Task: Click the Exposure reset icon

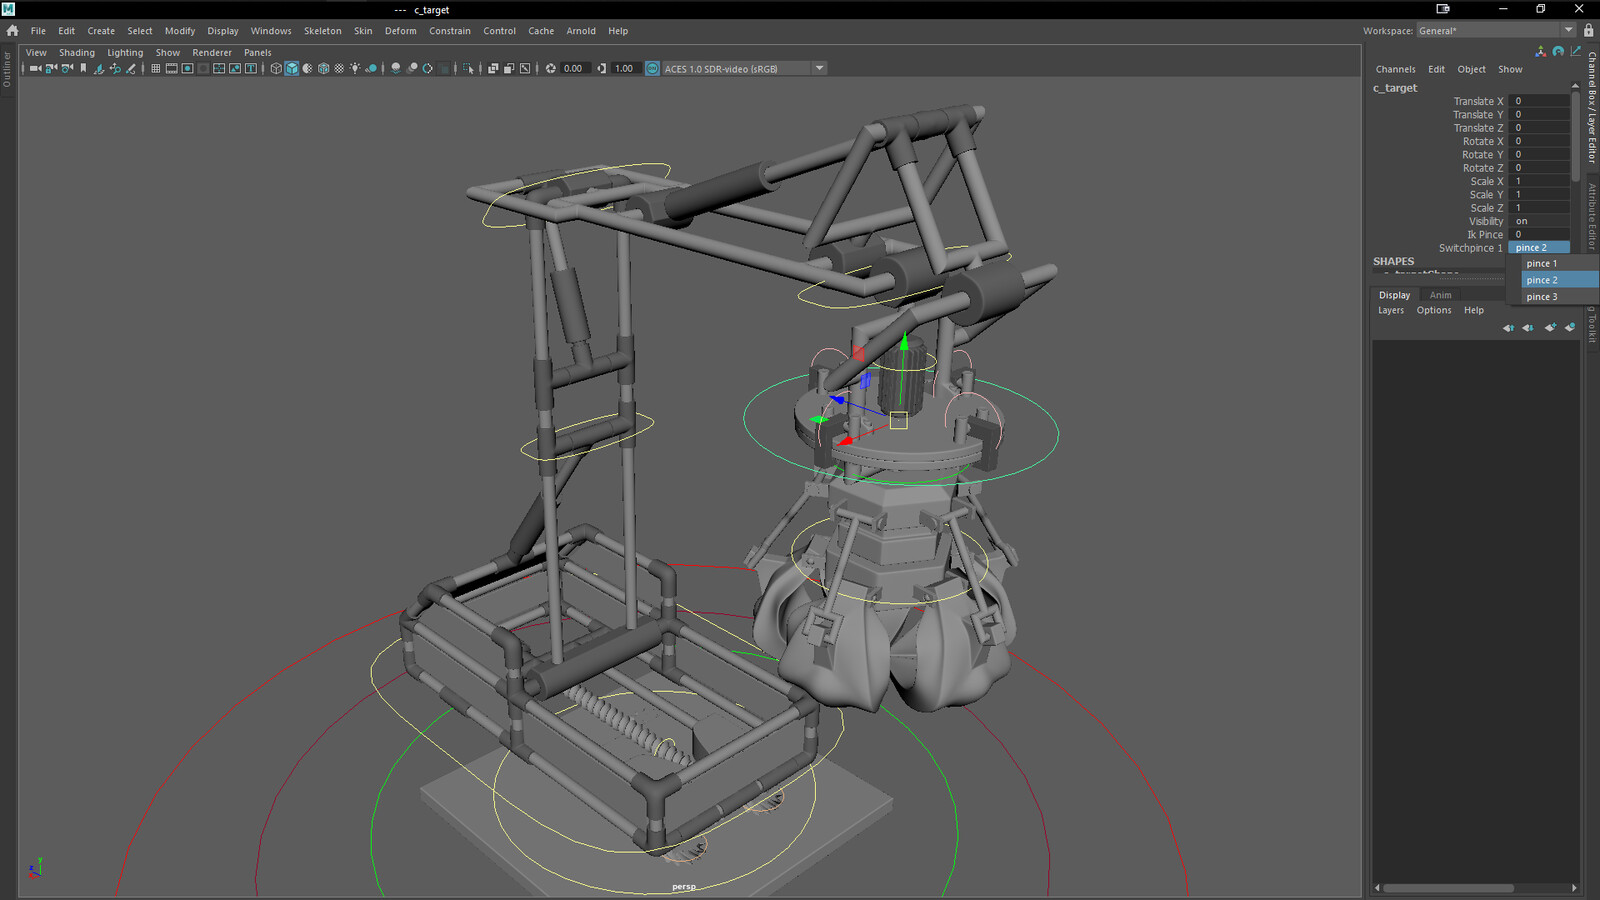Action: point(550,68)
